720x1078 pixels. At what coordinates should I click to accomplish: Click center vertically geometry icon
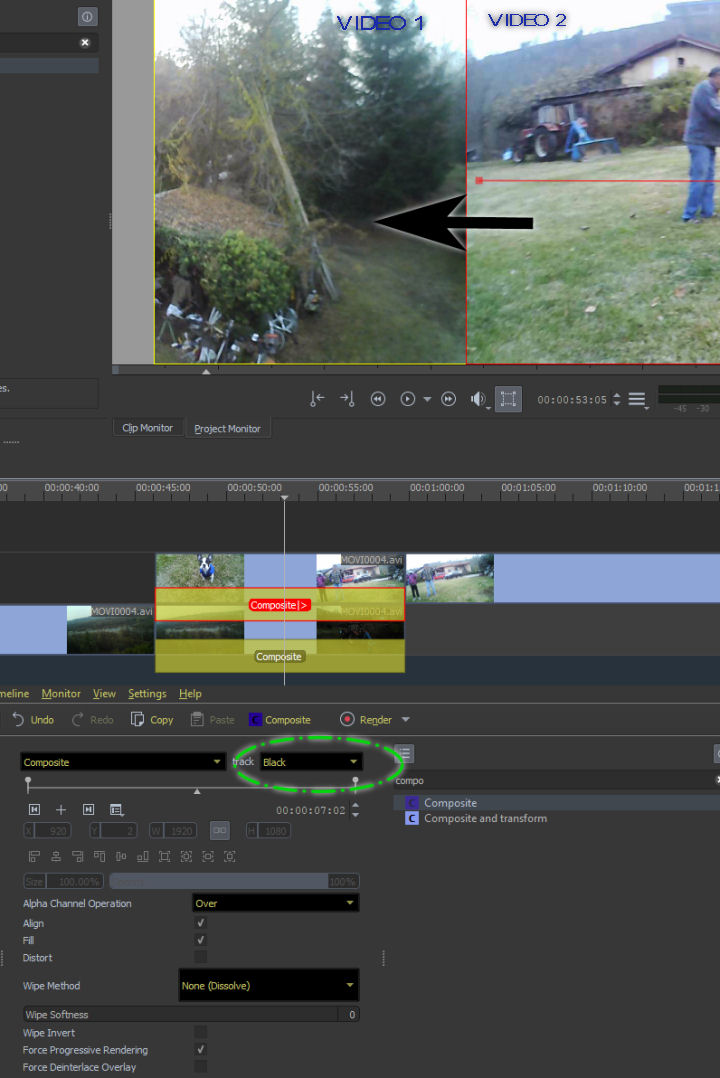[x=121, y=856]
